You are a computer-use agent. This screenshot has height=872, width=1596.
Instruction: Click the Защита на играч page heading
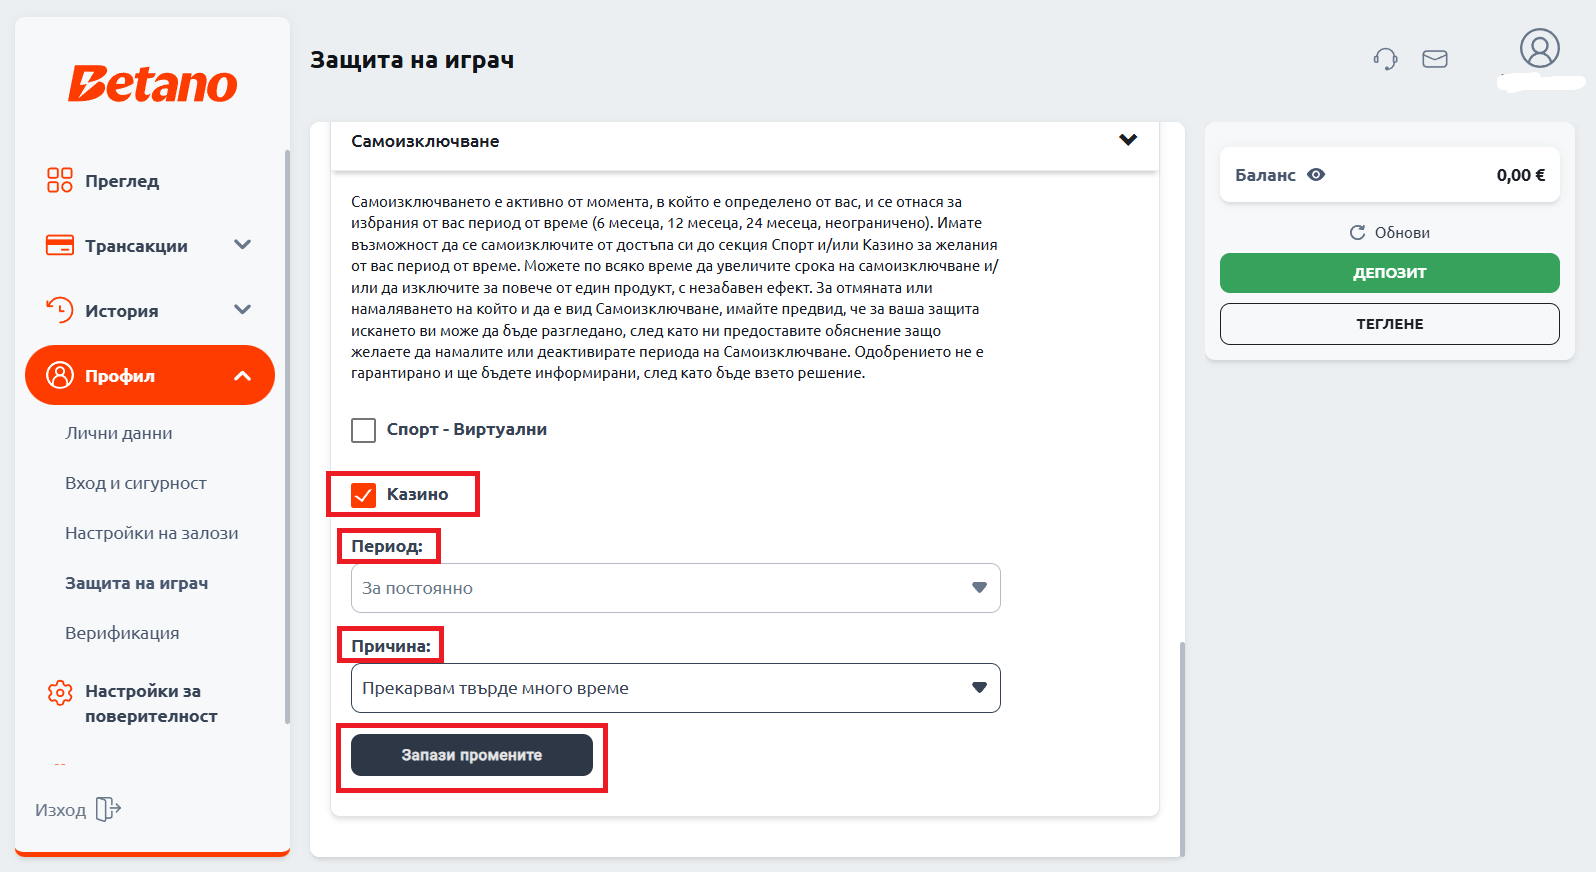tap(412, 60)
